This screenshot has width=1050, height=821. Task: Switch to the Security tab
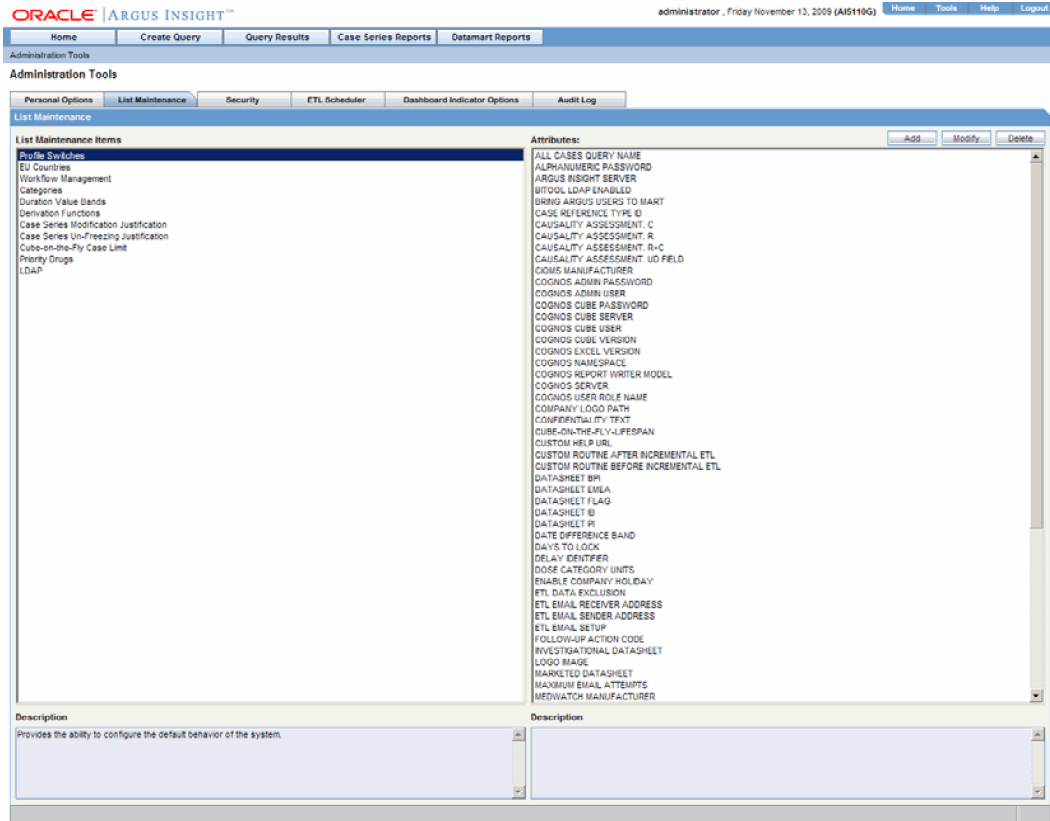[x=242, y=100]
